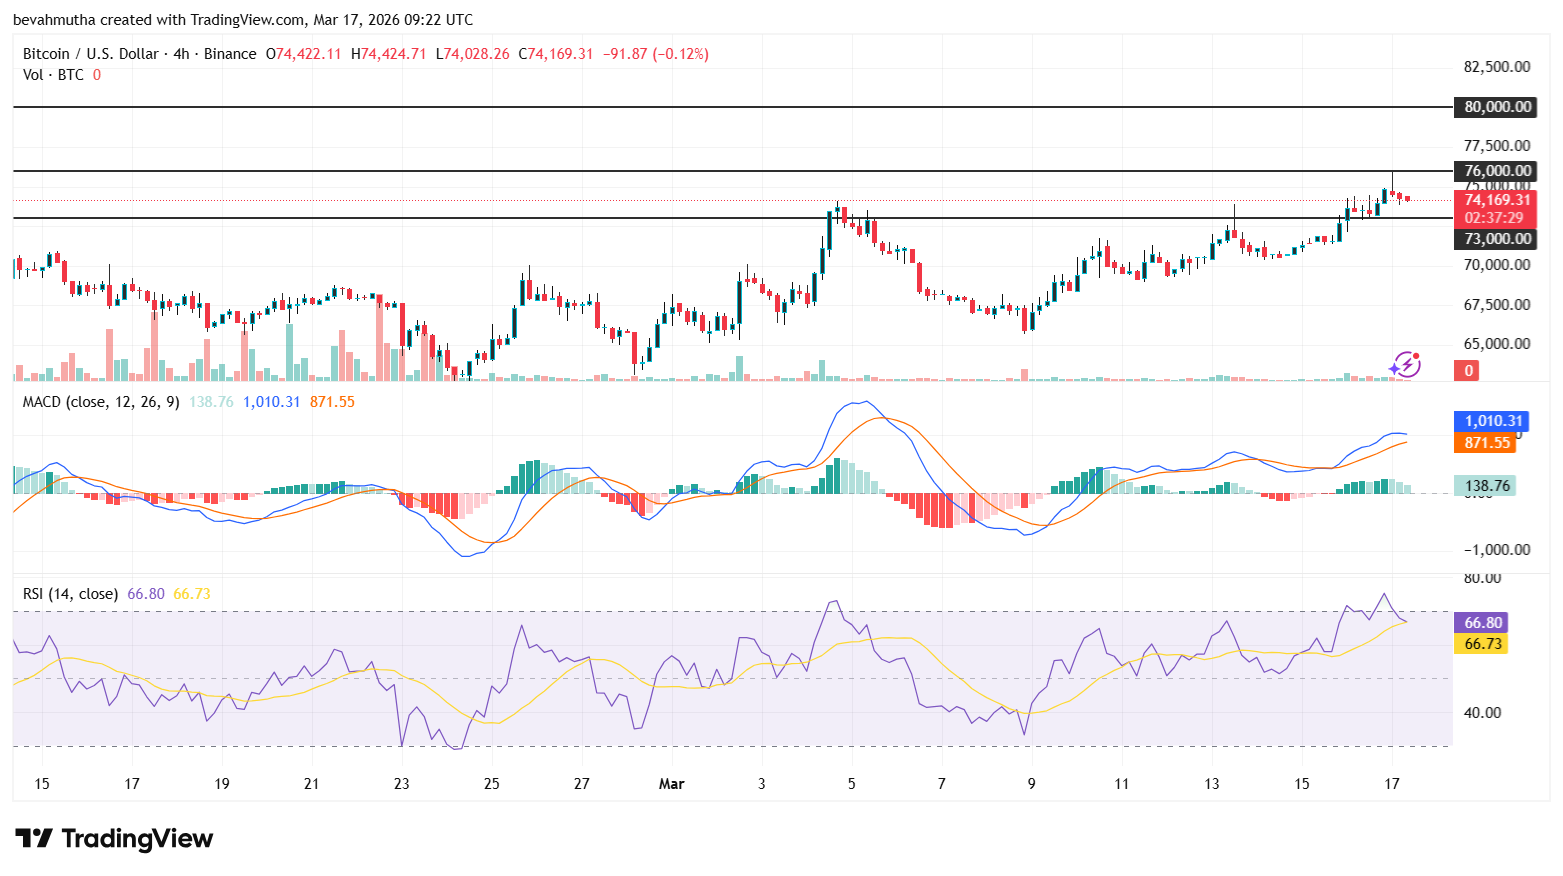Click the TradingView logo in the bottom-left corner
This screenshot has height=876, width=1563.
coord(113,839)
